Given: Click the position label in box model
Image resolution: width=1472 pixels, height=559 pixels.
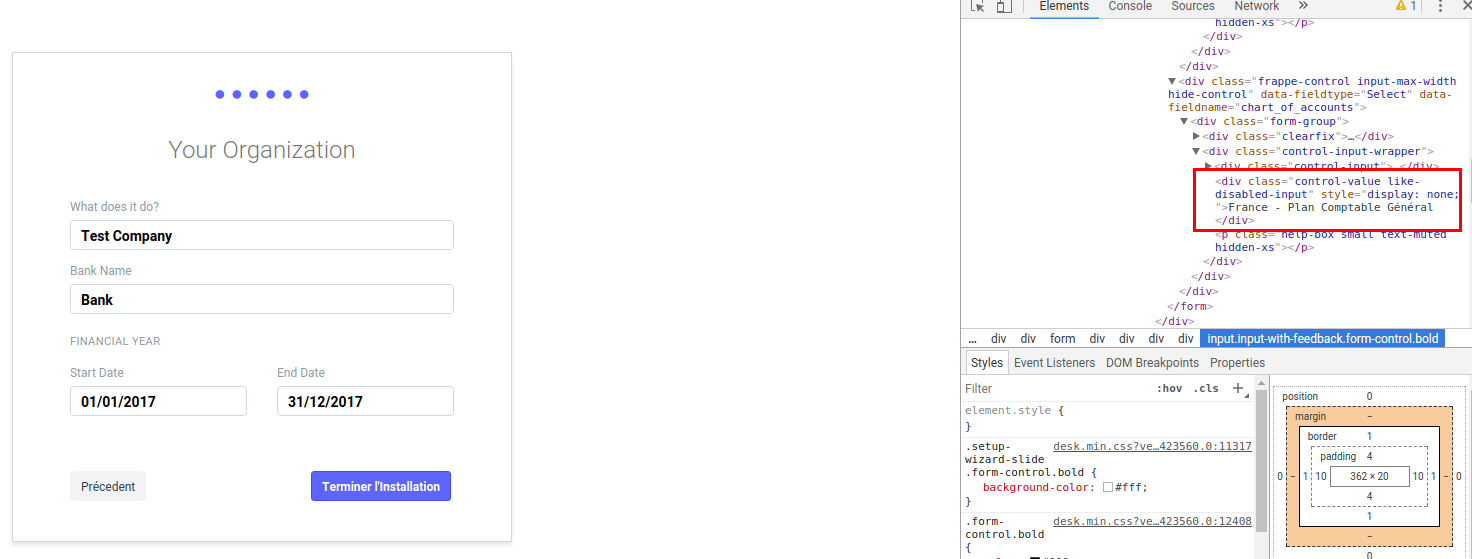Looking at the screenshot, I should click(1300, 396).
